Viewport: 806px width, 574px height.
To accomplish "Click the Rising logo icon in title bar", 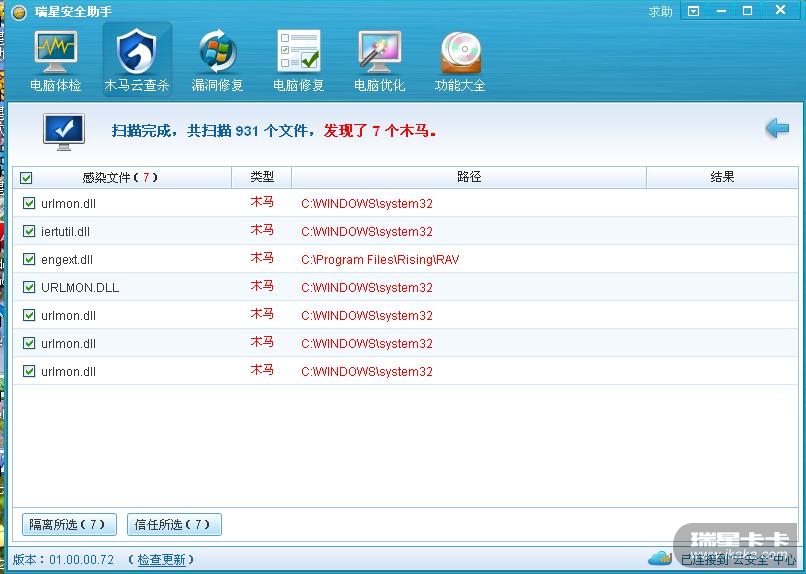I will click(19, 12).
